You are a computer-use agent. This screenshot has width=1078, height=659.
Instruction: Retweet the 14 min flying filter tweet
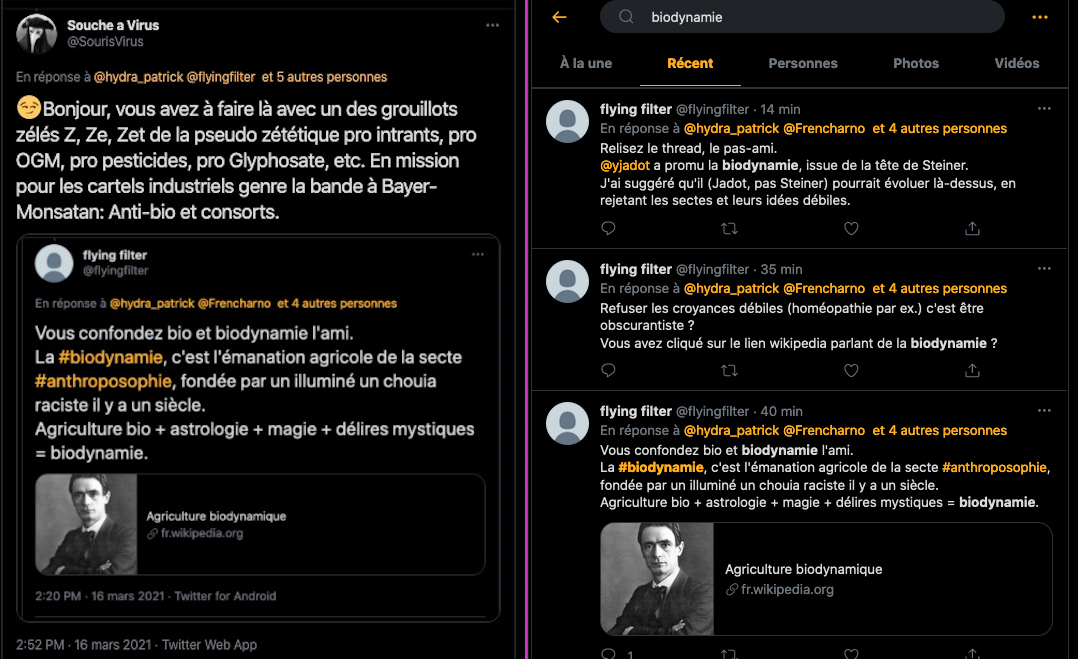tap(729, 228)
